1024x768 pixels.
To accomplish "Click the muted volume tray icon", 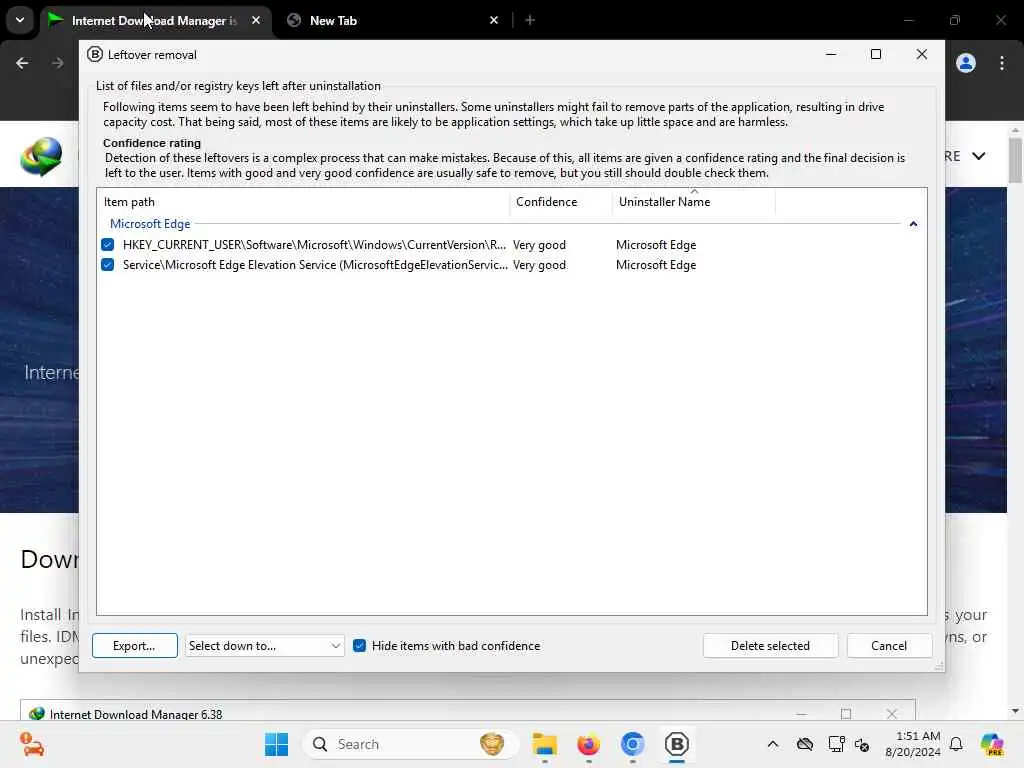I will 862,744.
